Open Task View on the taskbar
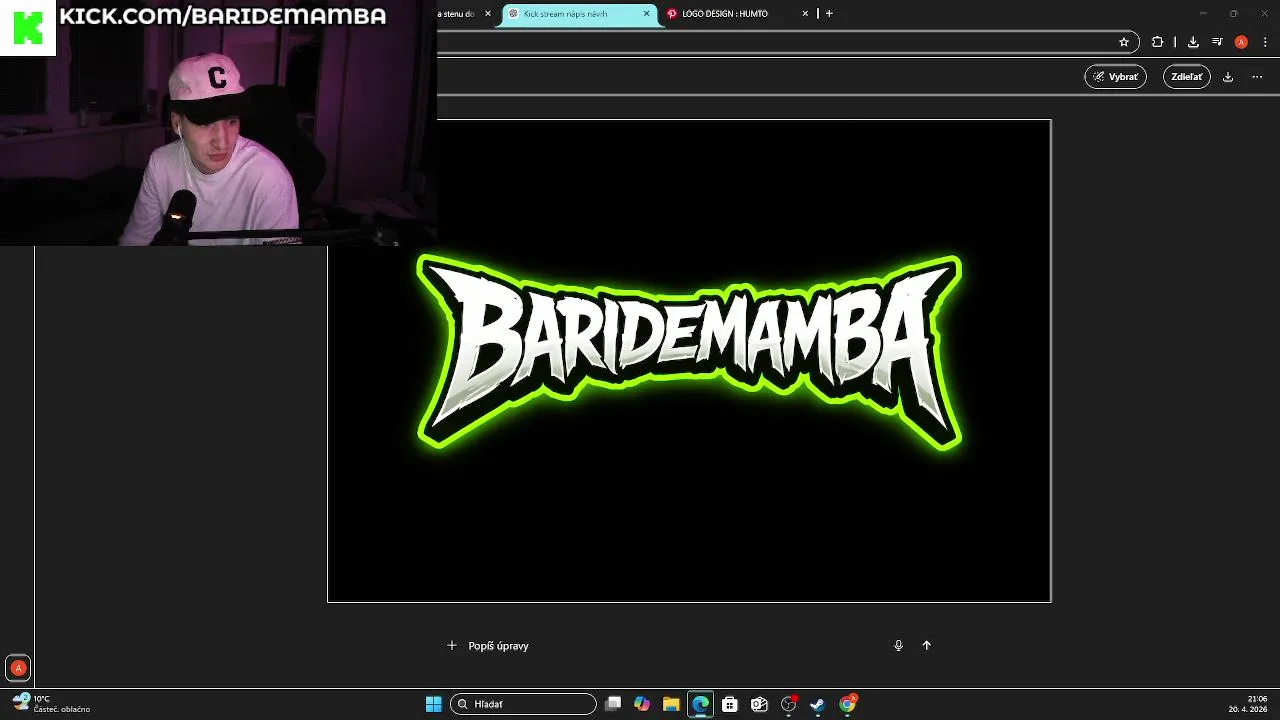1280x720 pixels. click(613, 704)
